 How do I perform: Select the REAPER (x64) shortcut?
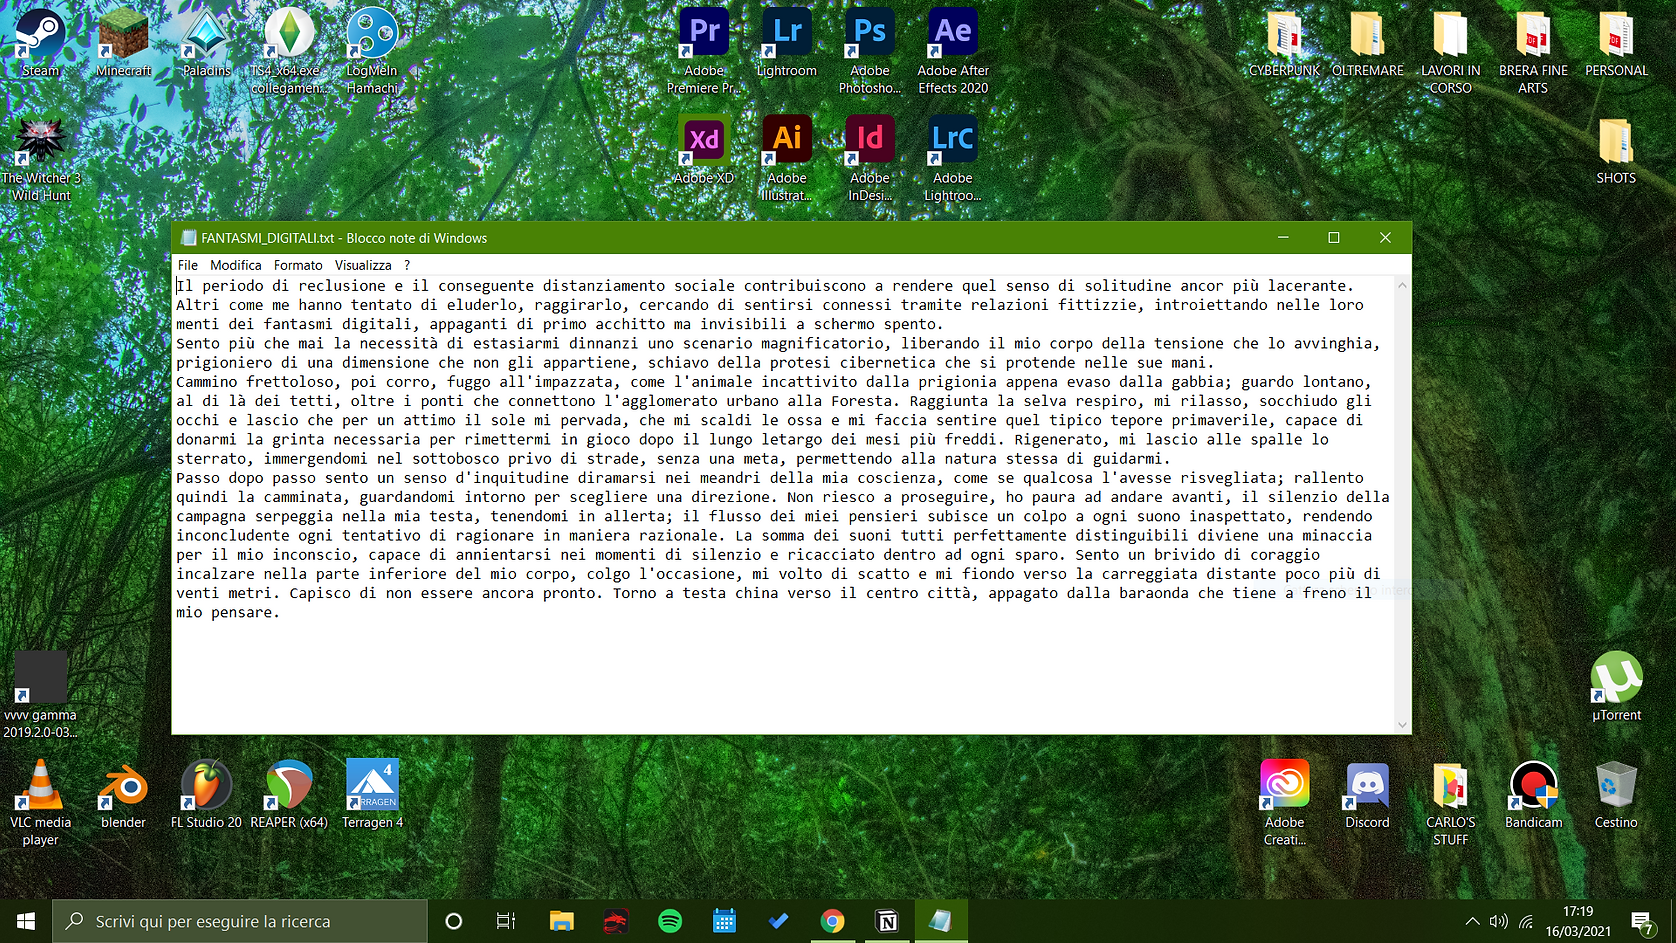289,795
